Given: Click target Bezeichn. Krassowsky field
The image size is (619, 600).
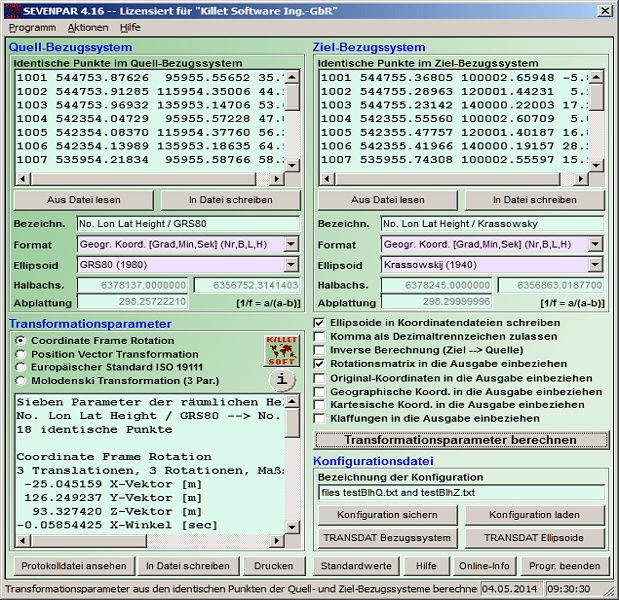Looking at the screenshot, I should click(x=492, y=224).
